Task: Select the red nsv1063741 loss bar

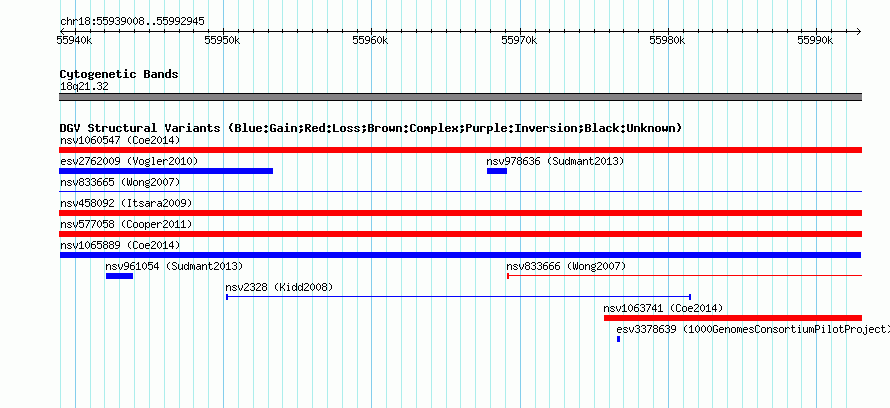Action: (x=733, y=318)
